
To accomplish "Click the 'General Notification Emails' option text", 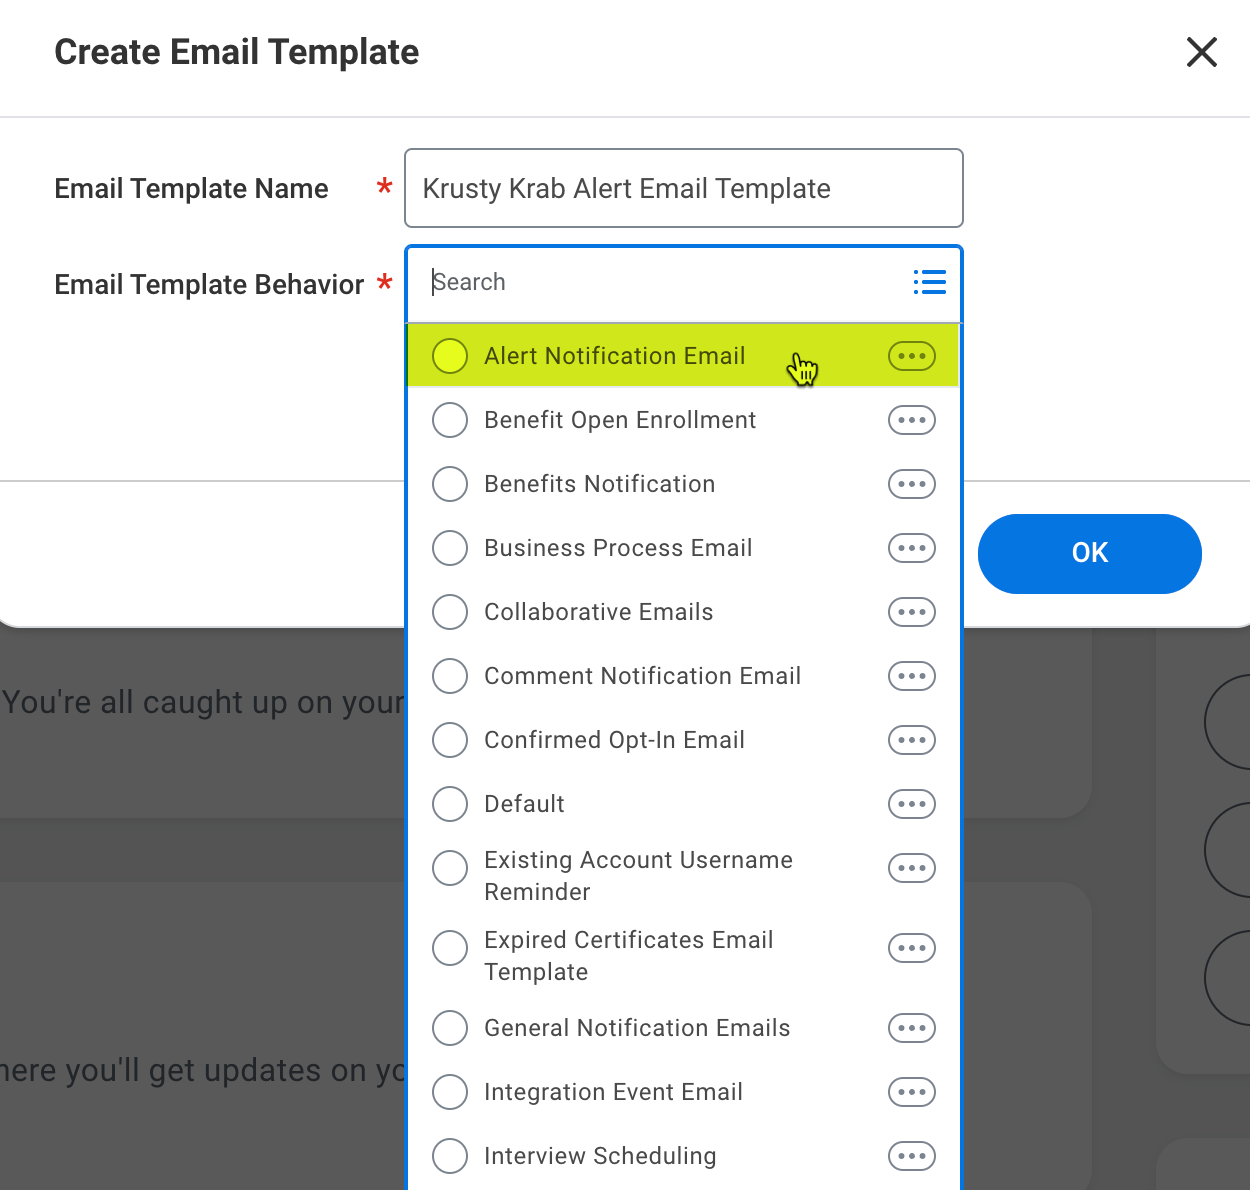I will pos(637,1028).
